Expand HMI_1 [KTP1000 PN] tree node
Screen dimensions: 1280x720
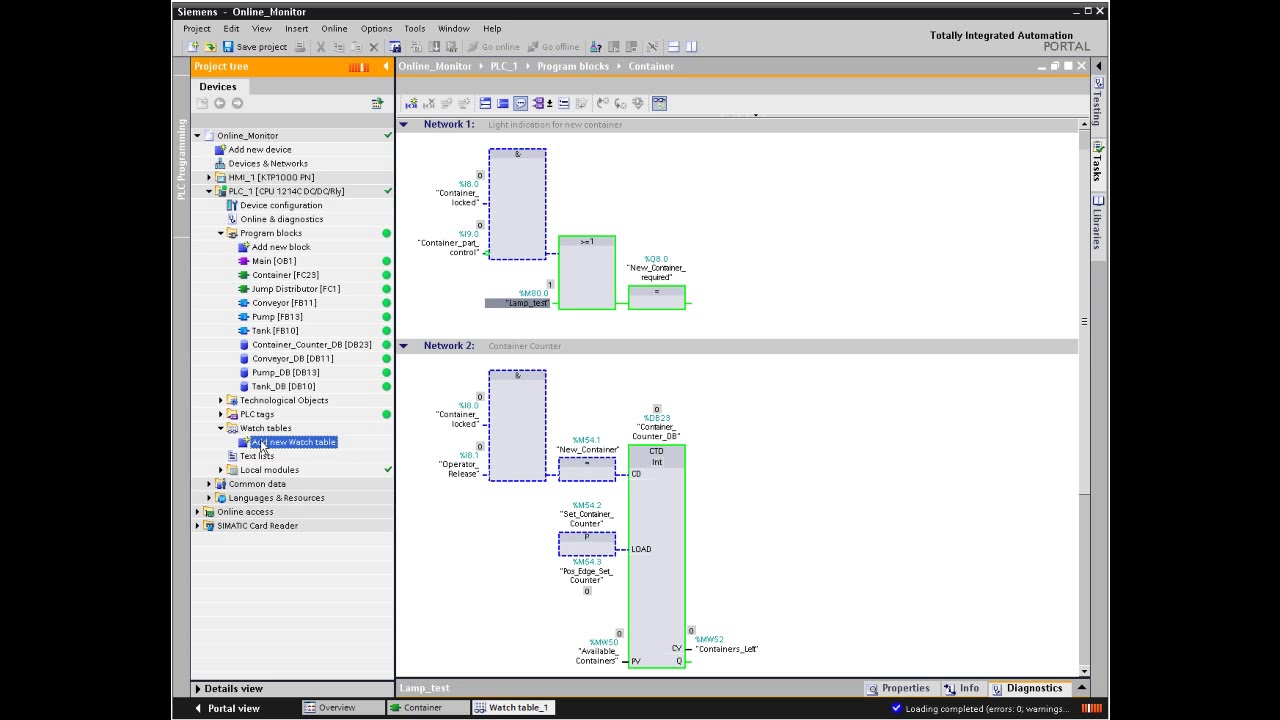209,177
